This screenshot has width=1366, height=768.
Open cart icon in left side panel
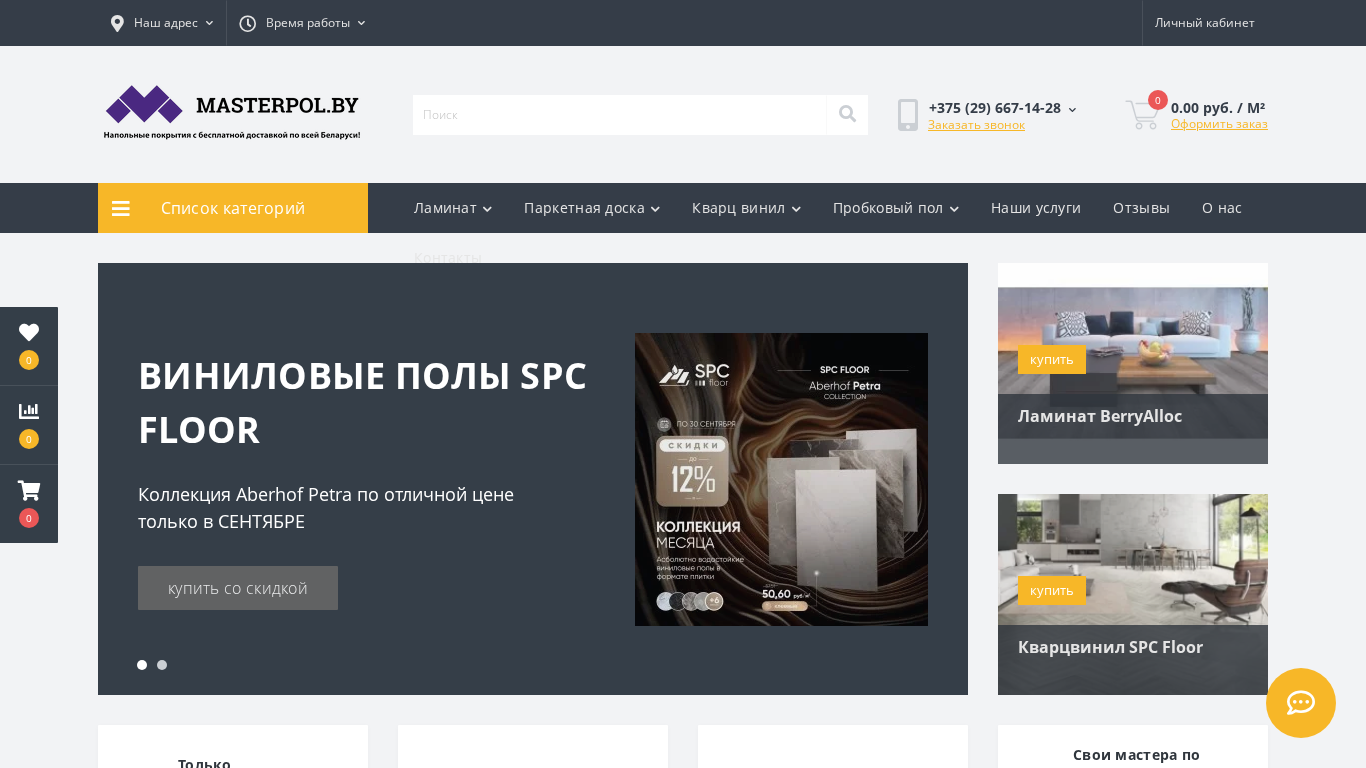pyautogui.click(x=29, y=490)
